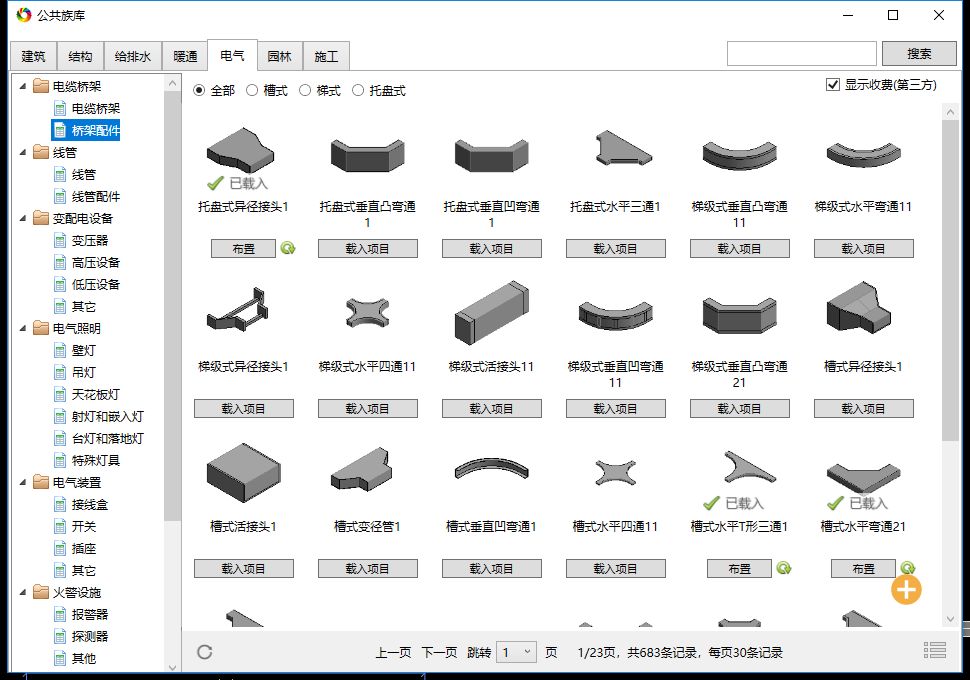This screenshot has height=680, width=970.
Task: Select the 槽式垂直凹弯通1 thumbnail
Action: 492,469
